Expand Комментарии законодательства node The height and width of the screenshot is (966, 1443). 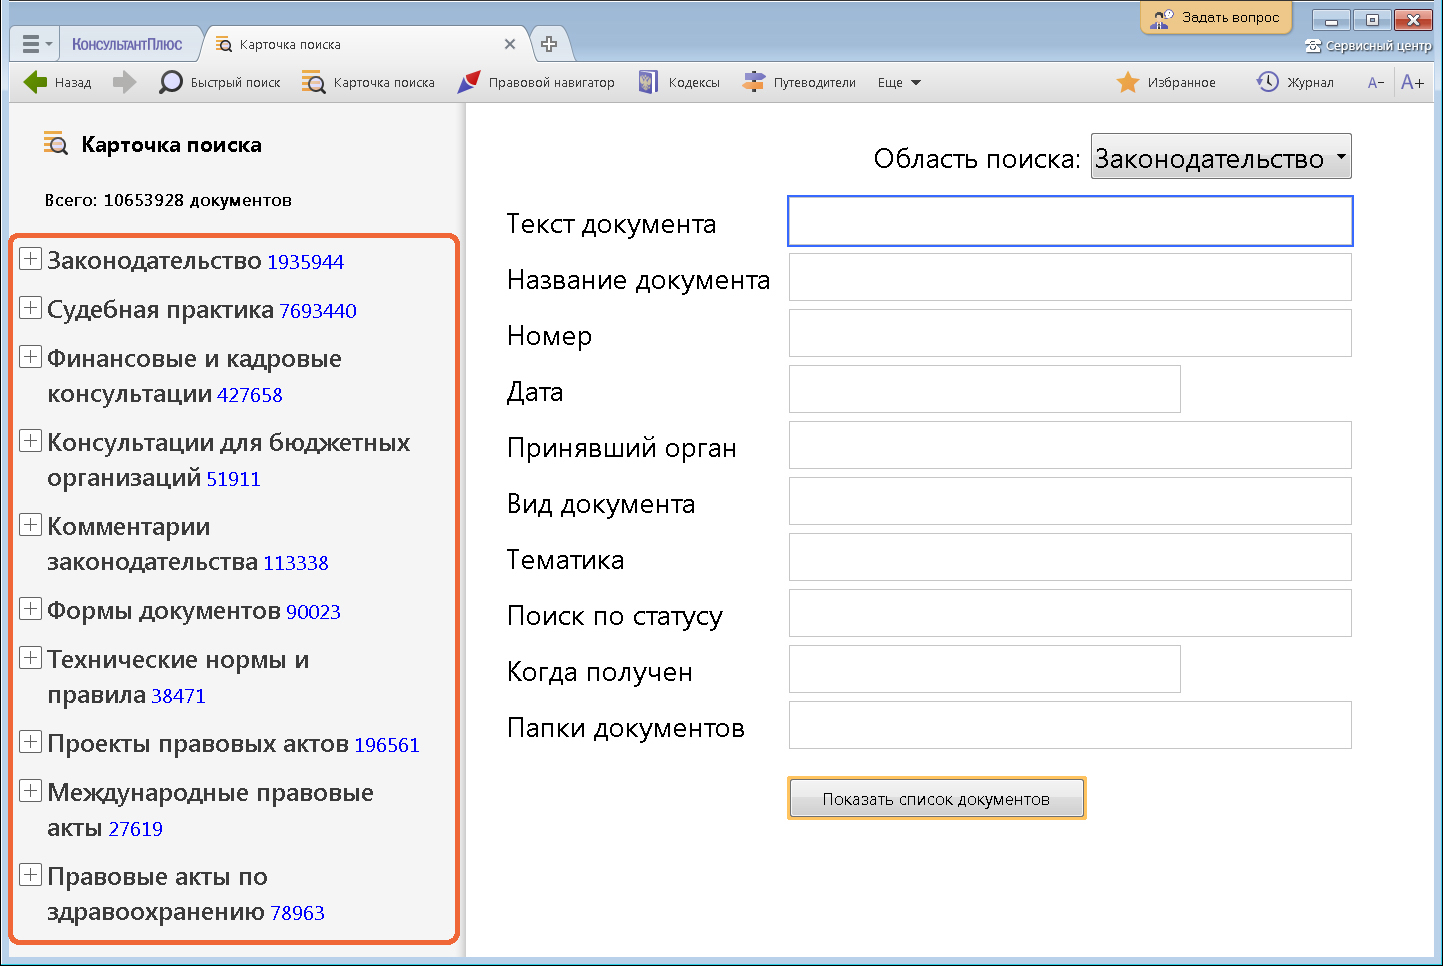(x=31, y=525)
